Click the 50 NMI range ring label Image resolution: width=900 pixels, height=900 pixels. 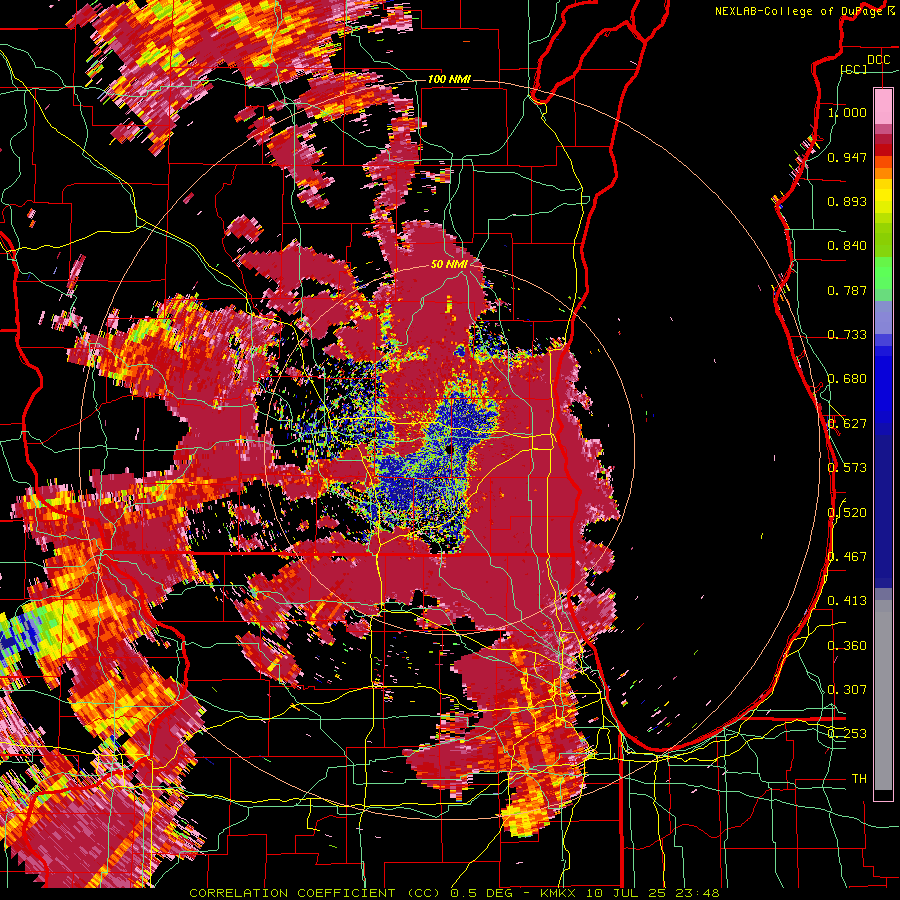tap(449, 264)
